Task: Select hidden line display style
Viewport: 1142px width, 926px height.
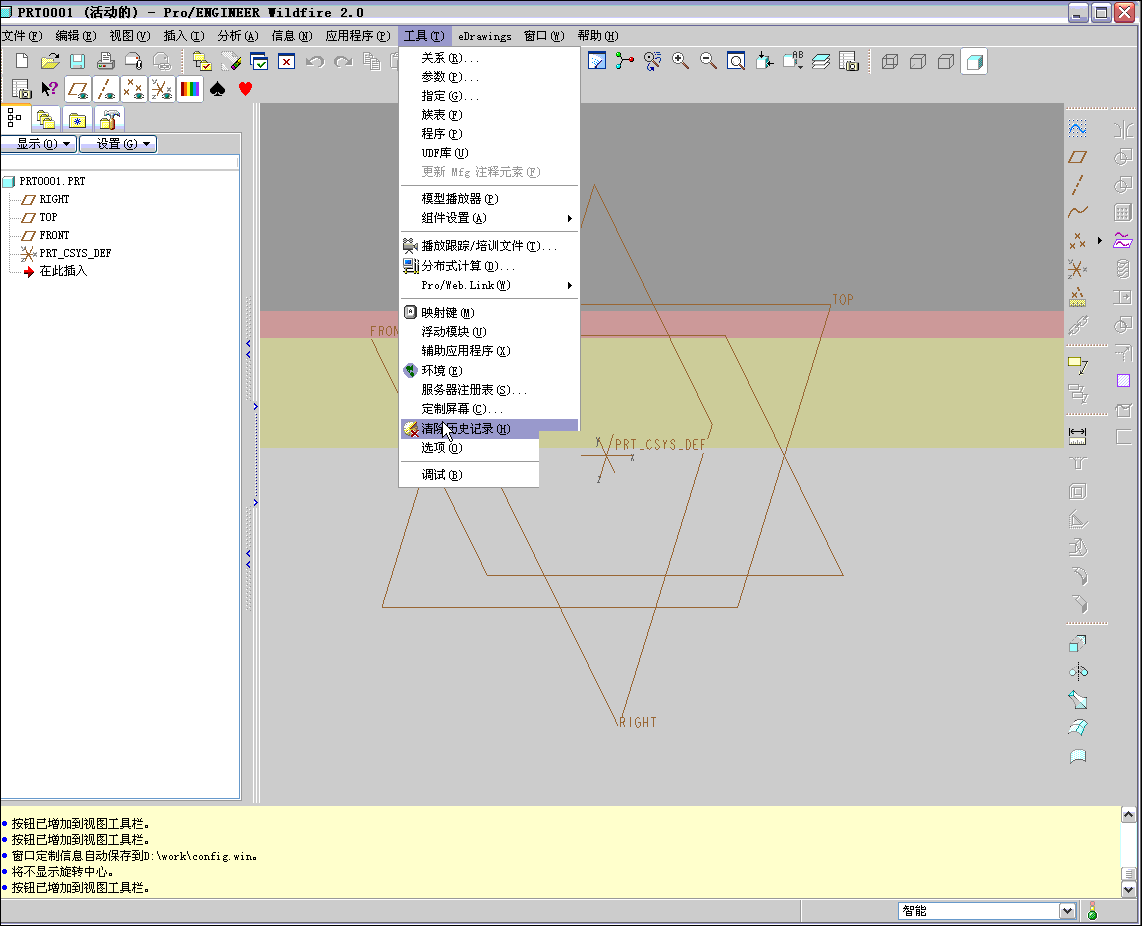Action: (x=918, y=61)
